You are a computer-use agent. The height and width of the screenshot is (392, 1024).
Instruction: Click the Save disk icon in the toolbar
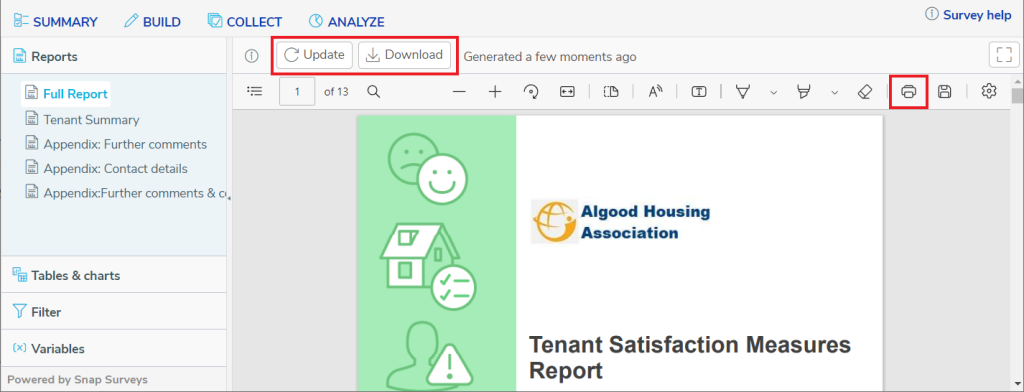pyautogui.click(x=944, y=92)
